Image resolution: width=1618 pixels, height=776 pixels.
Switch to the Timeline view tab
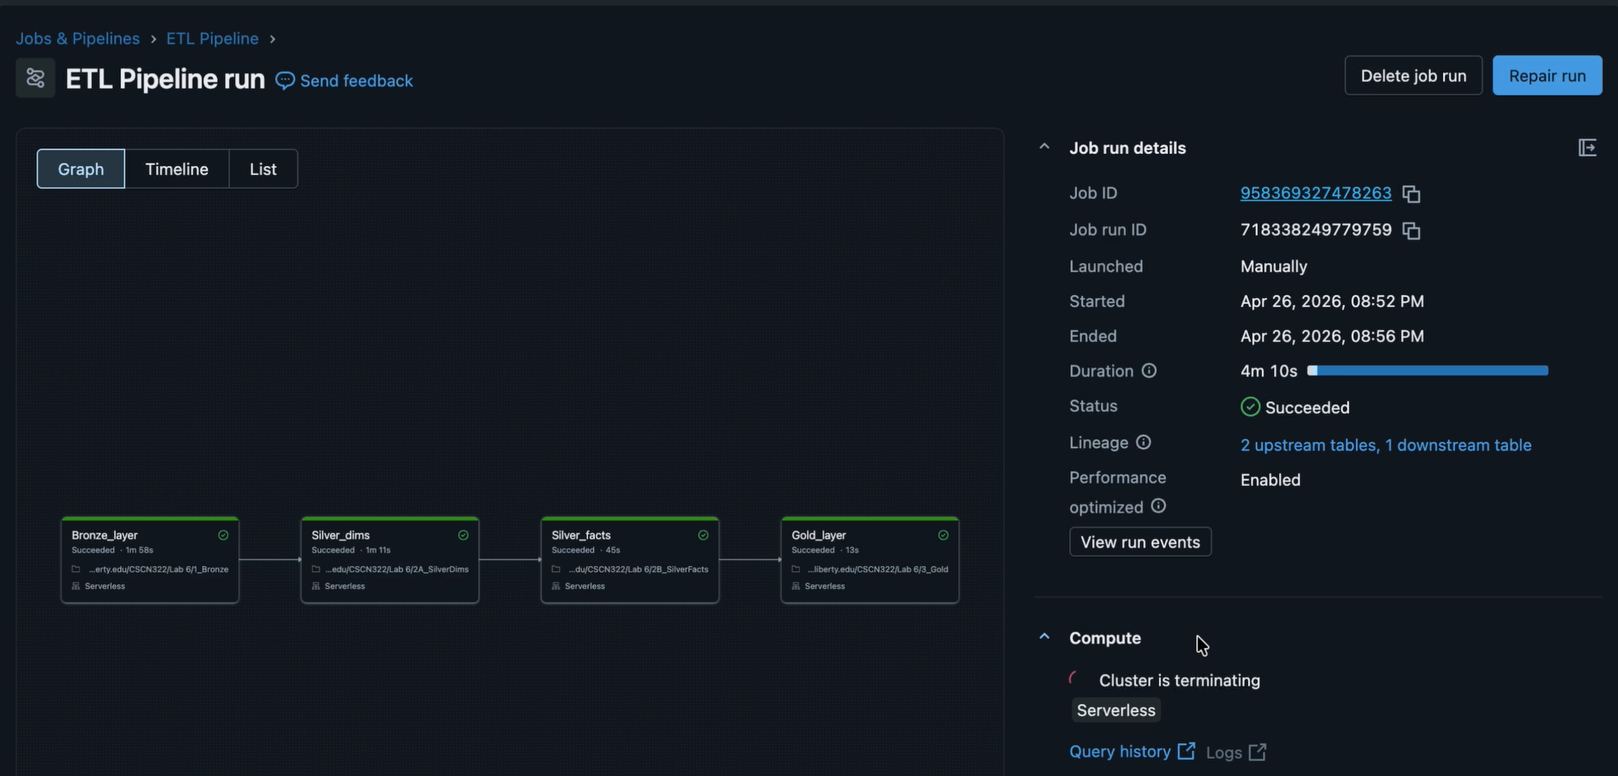[177, 169]
